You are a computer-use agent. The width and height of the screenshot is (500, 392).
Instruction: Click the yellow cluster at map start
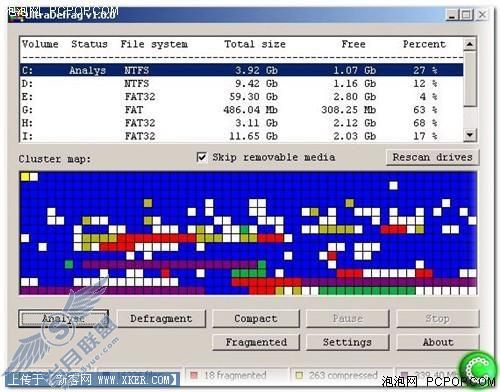(25, 177)
